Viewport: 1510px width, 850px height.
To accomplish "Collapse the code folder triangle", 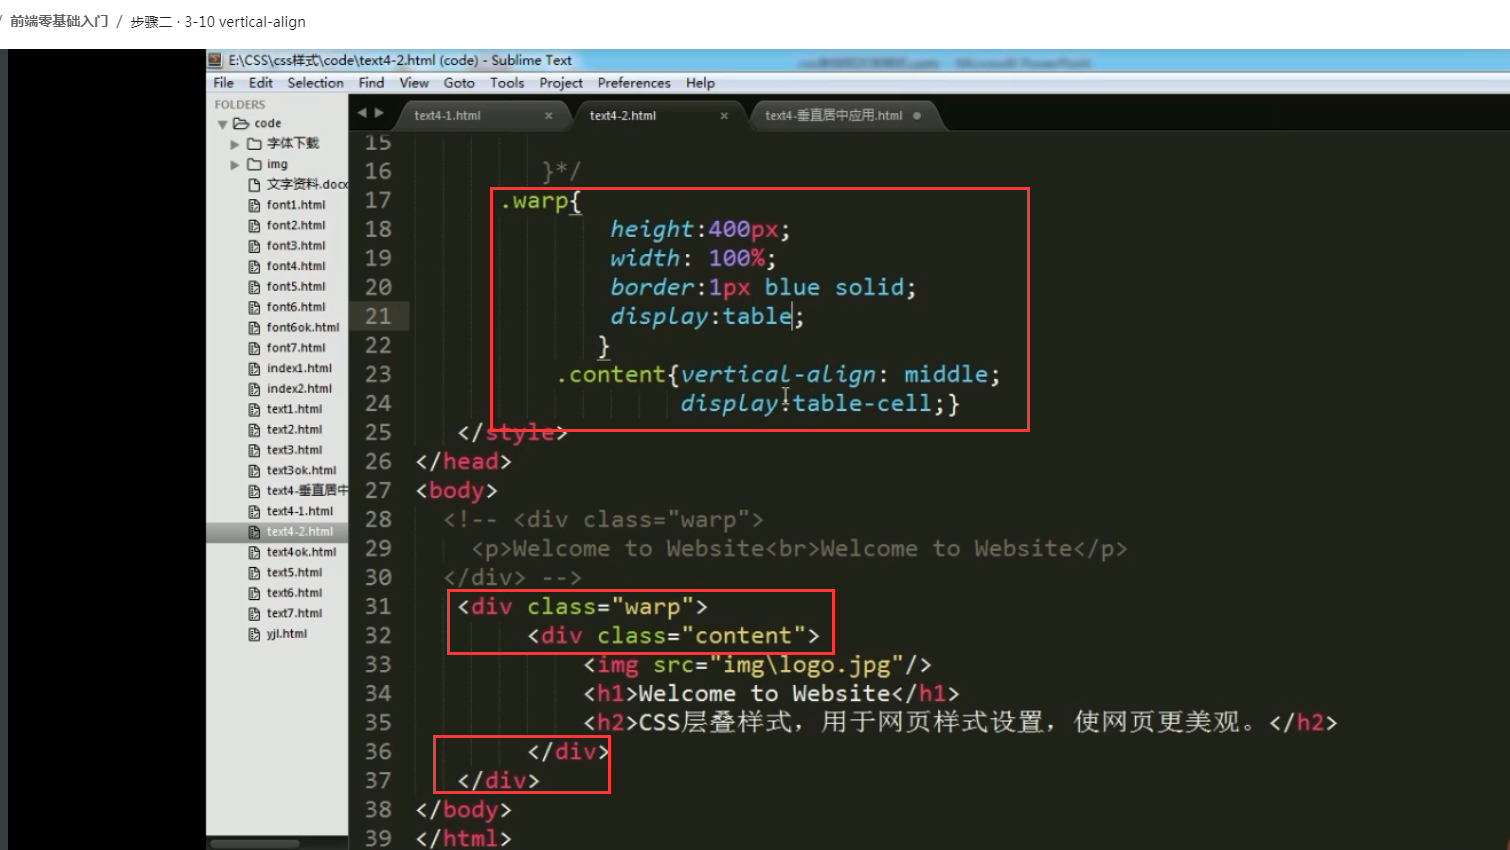I will pos(222,124).
